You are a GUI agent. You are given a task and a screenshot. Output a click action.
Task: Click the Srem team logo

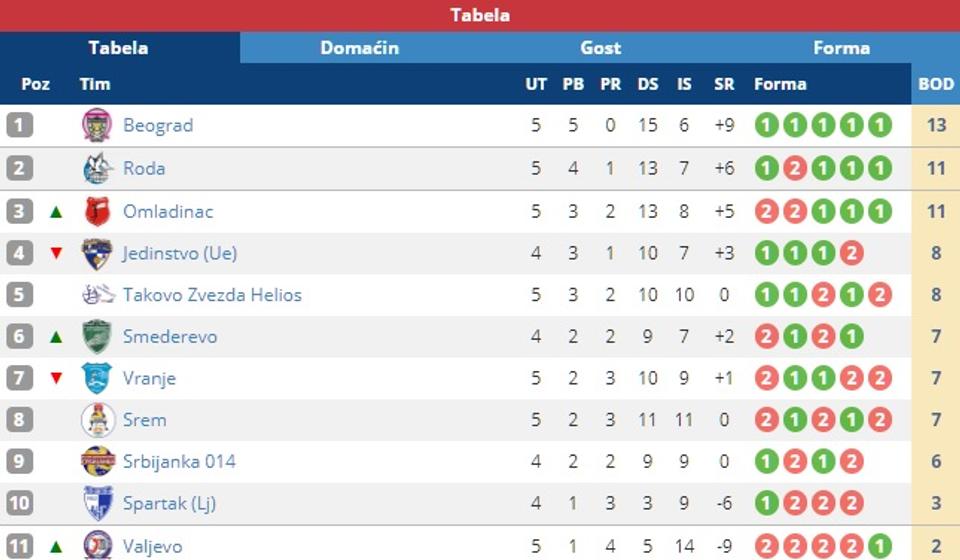(97, 420)
